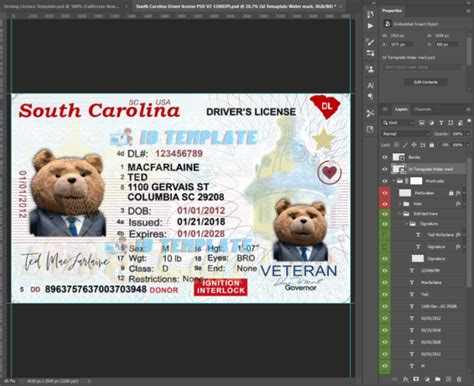Image resolution: width=474 pixels, height=386 pixels.
Task: Open the Opacity value dropdown arrow
Action: (x=468, y=134)
